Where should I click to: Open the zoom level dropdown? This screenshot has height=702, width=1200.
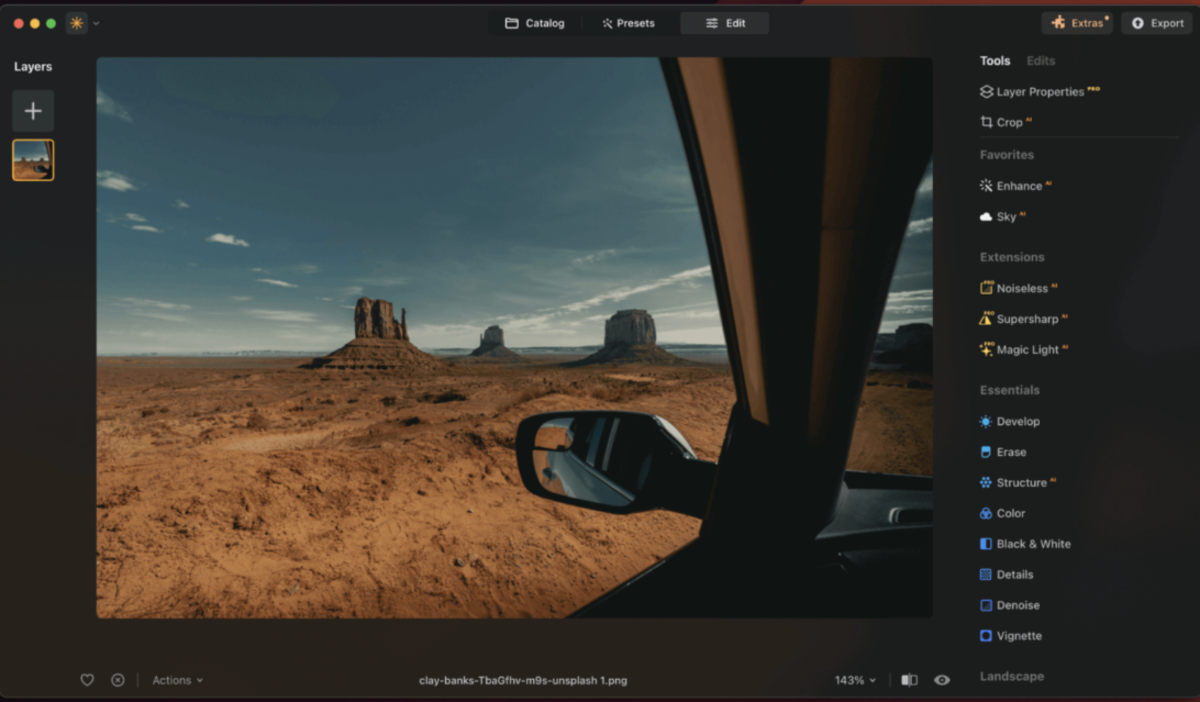point(855,679)
